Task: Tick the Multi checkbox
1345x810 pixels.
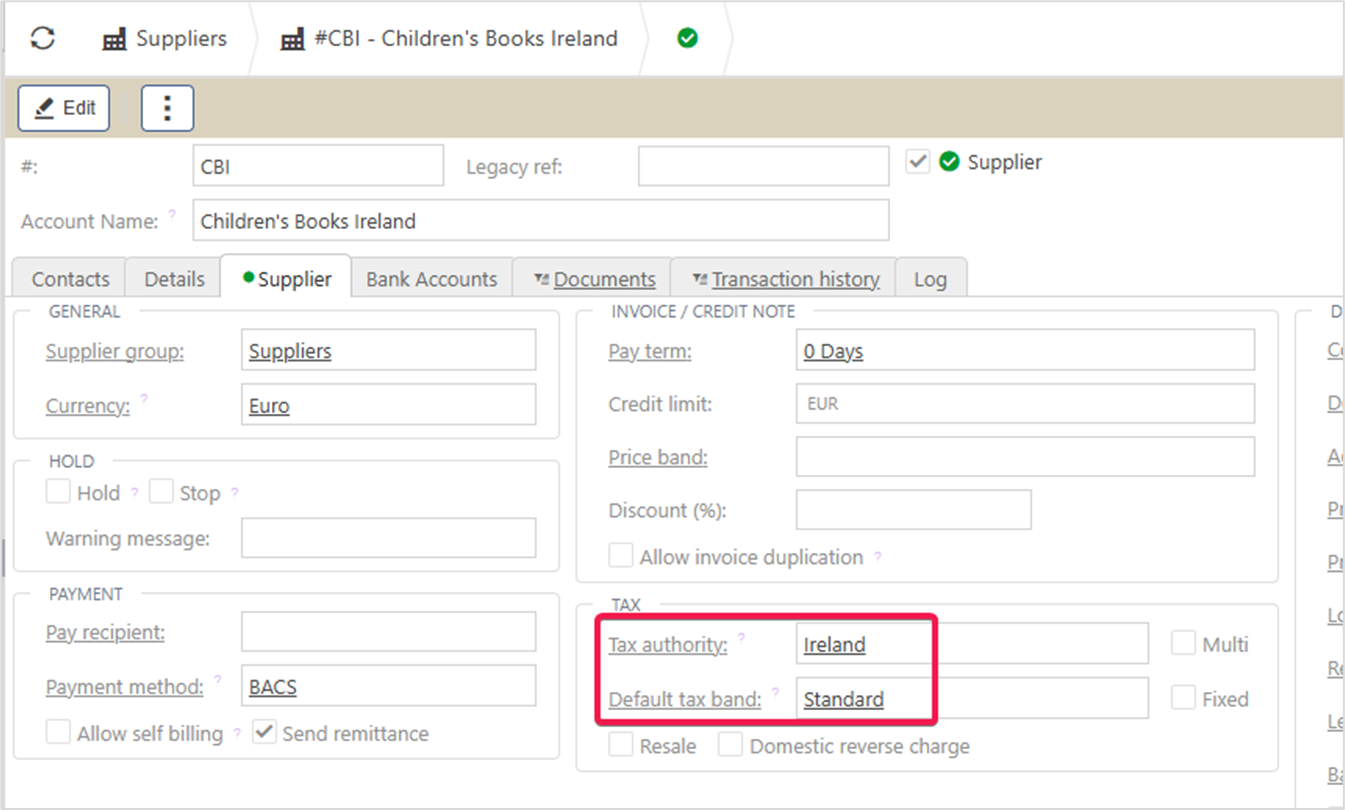Action: point(1184,643)
